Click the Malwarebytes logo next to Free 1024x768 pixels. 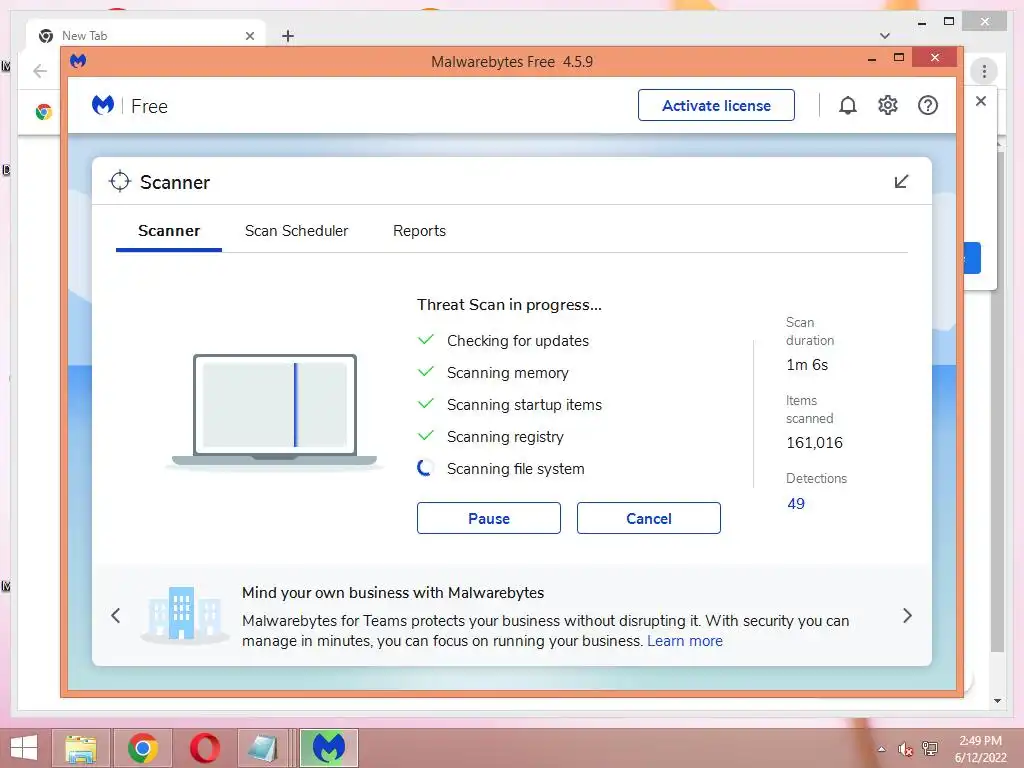click(103, 105)
